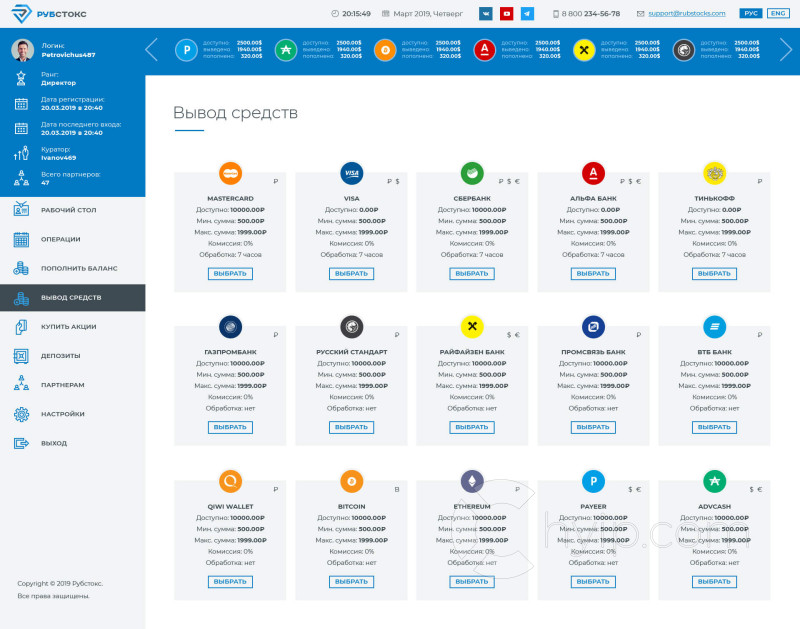Click the phone number 8 800 234-56-78
This screenshot has height=629, width=800.
coord(591,14)
